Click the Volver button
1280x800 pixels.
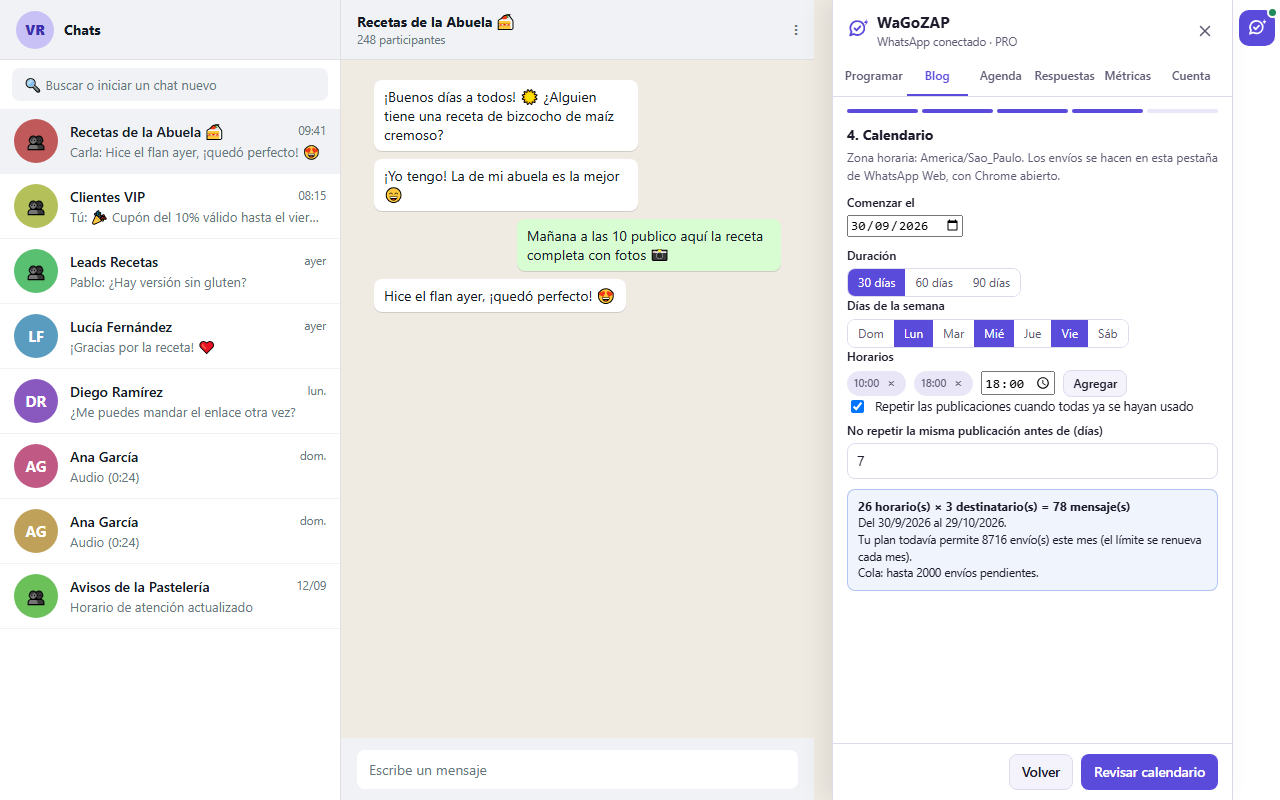1041,772
